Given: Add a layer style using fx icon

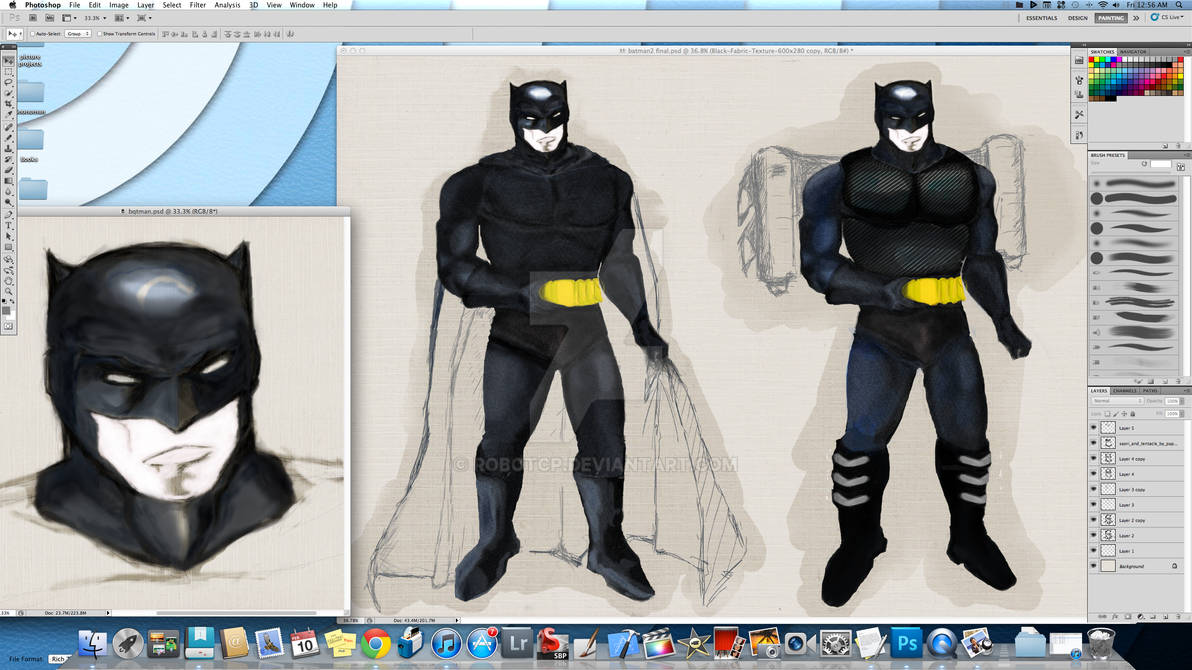Looking at the screenshot, I should (x=1115, y=617).
